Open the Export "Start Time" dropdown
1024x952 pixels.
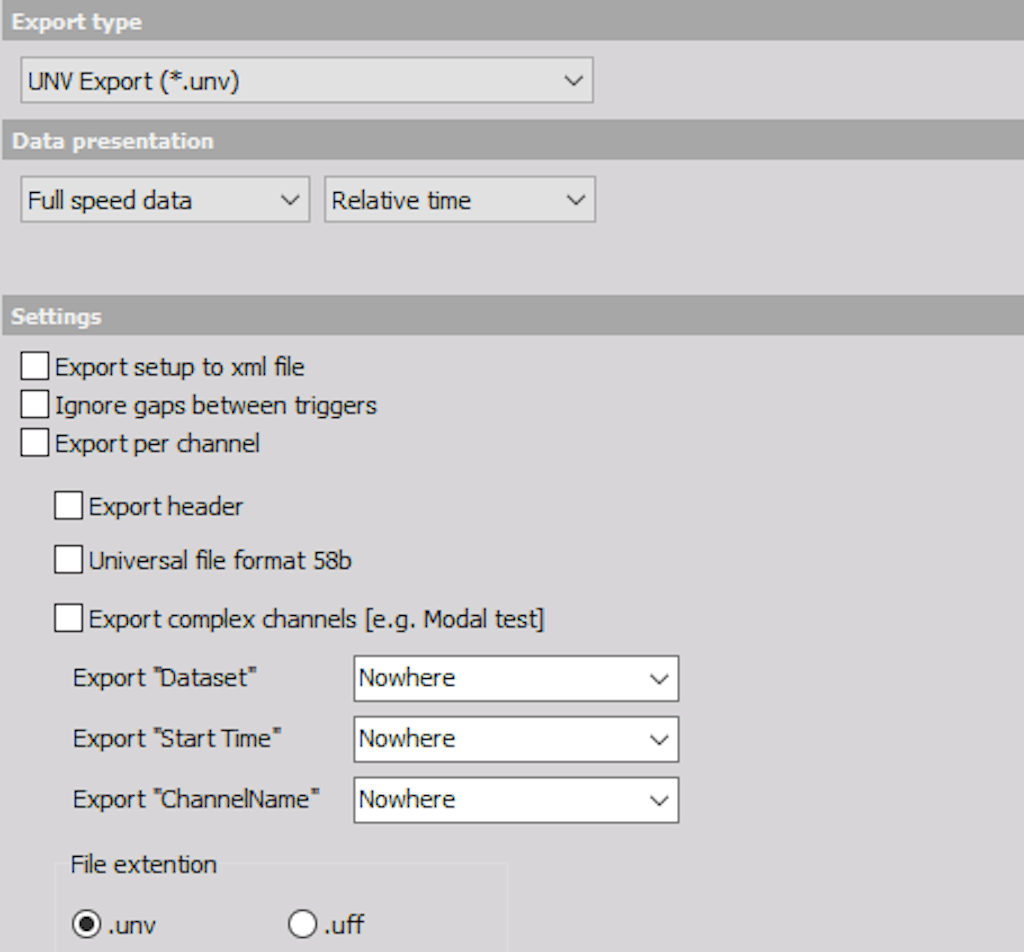(516, 739)
